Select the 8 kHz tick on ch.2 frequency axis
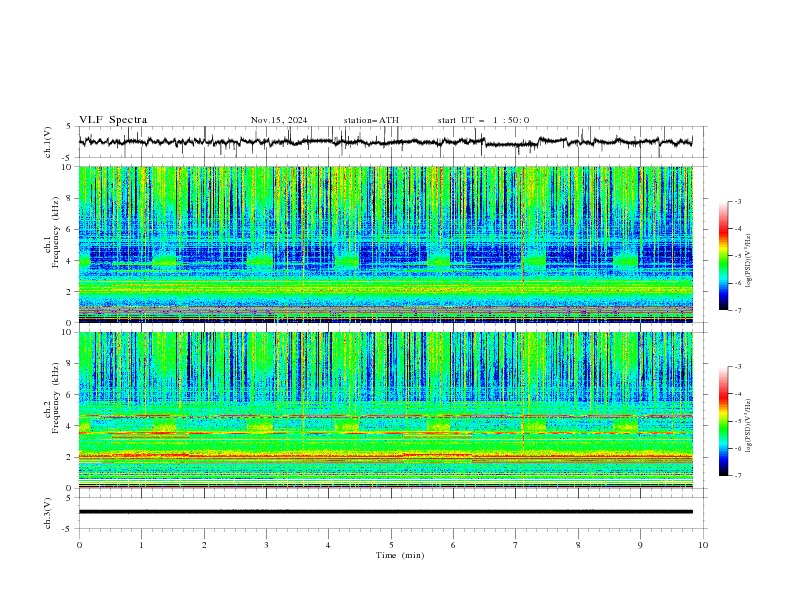The width and height of the screenshot is (792, 612). pyautogui.click(x=71, y=364)
